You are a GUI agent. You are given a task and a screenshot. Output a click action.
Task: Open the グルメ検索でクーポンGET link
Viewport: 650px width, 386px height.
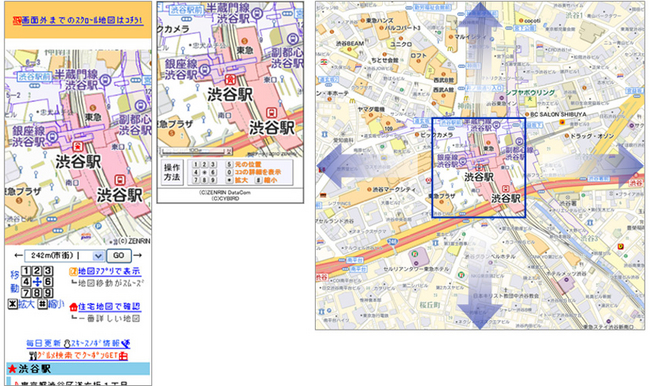pyautogui.click(x=78, y=355)
